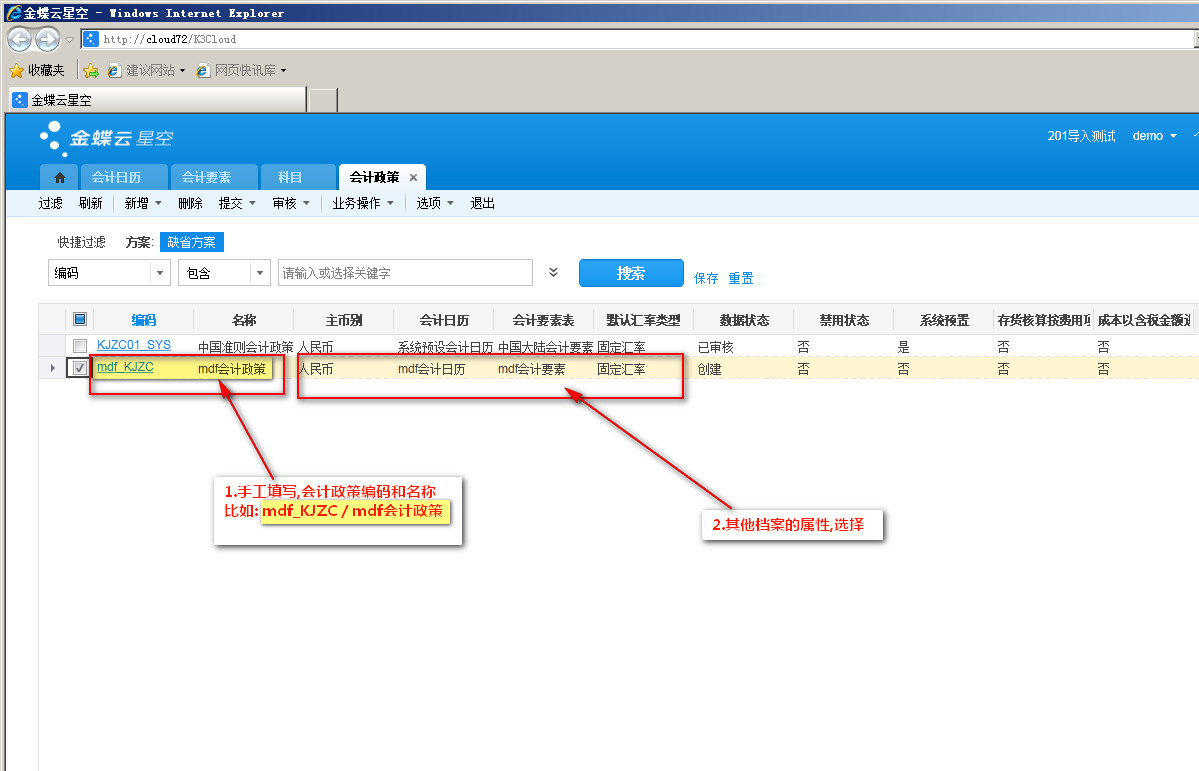Click the 保存 link
Viewport: 1199px width, 771px height.
[x=706, y=278]
